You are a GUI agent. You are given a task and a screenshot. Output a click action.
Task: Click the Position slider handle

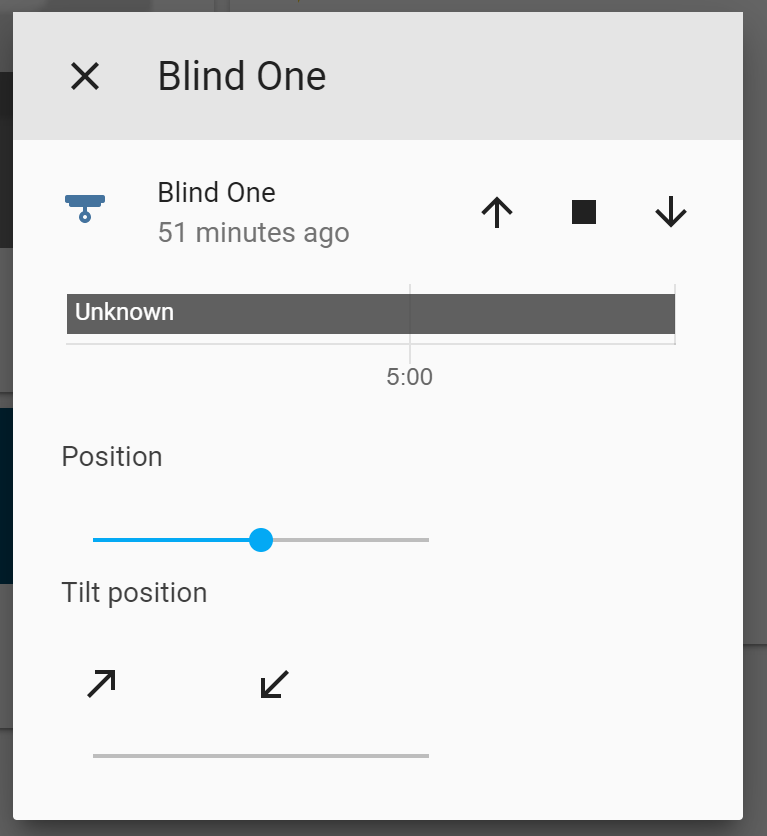[x=261, y=540]
